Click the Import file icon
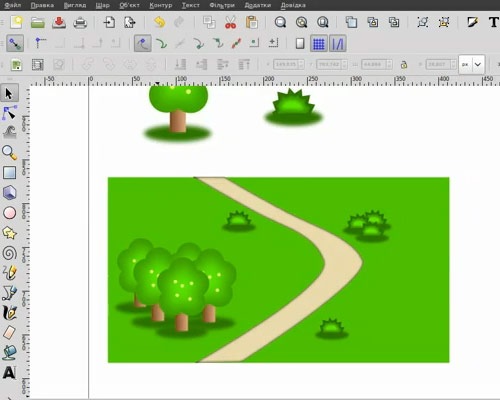500x400 pixels. click(109, 22)
